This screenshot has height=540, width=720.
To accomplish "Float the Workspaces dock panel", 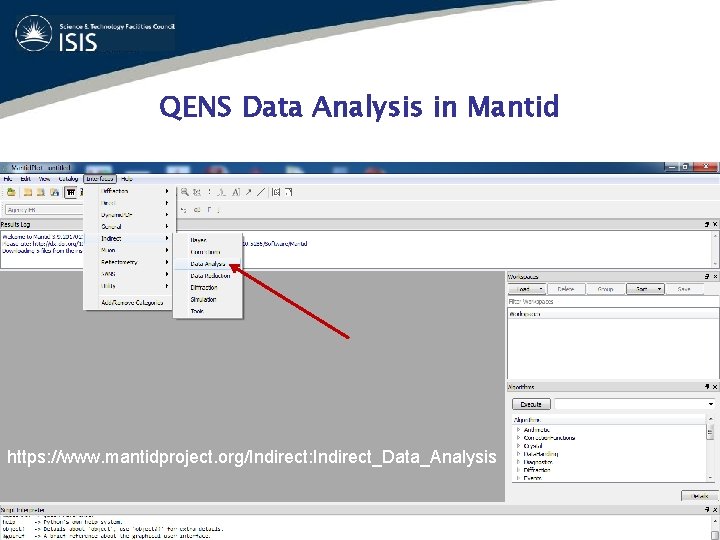I will click(x=707, y=276).
